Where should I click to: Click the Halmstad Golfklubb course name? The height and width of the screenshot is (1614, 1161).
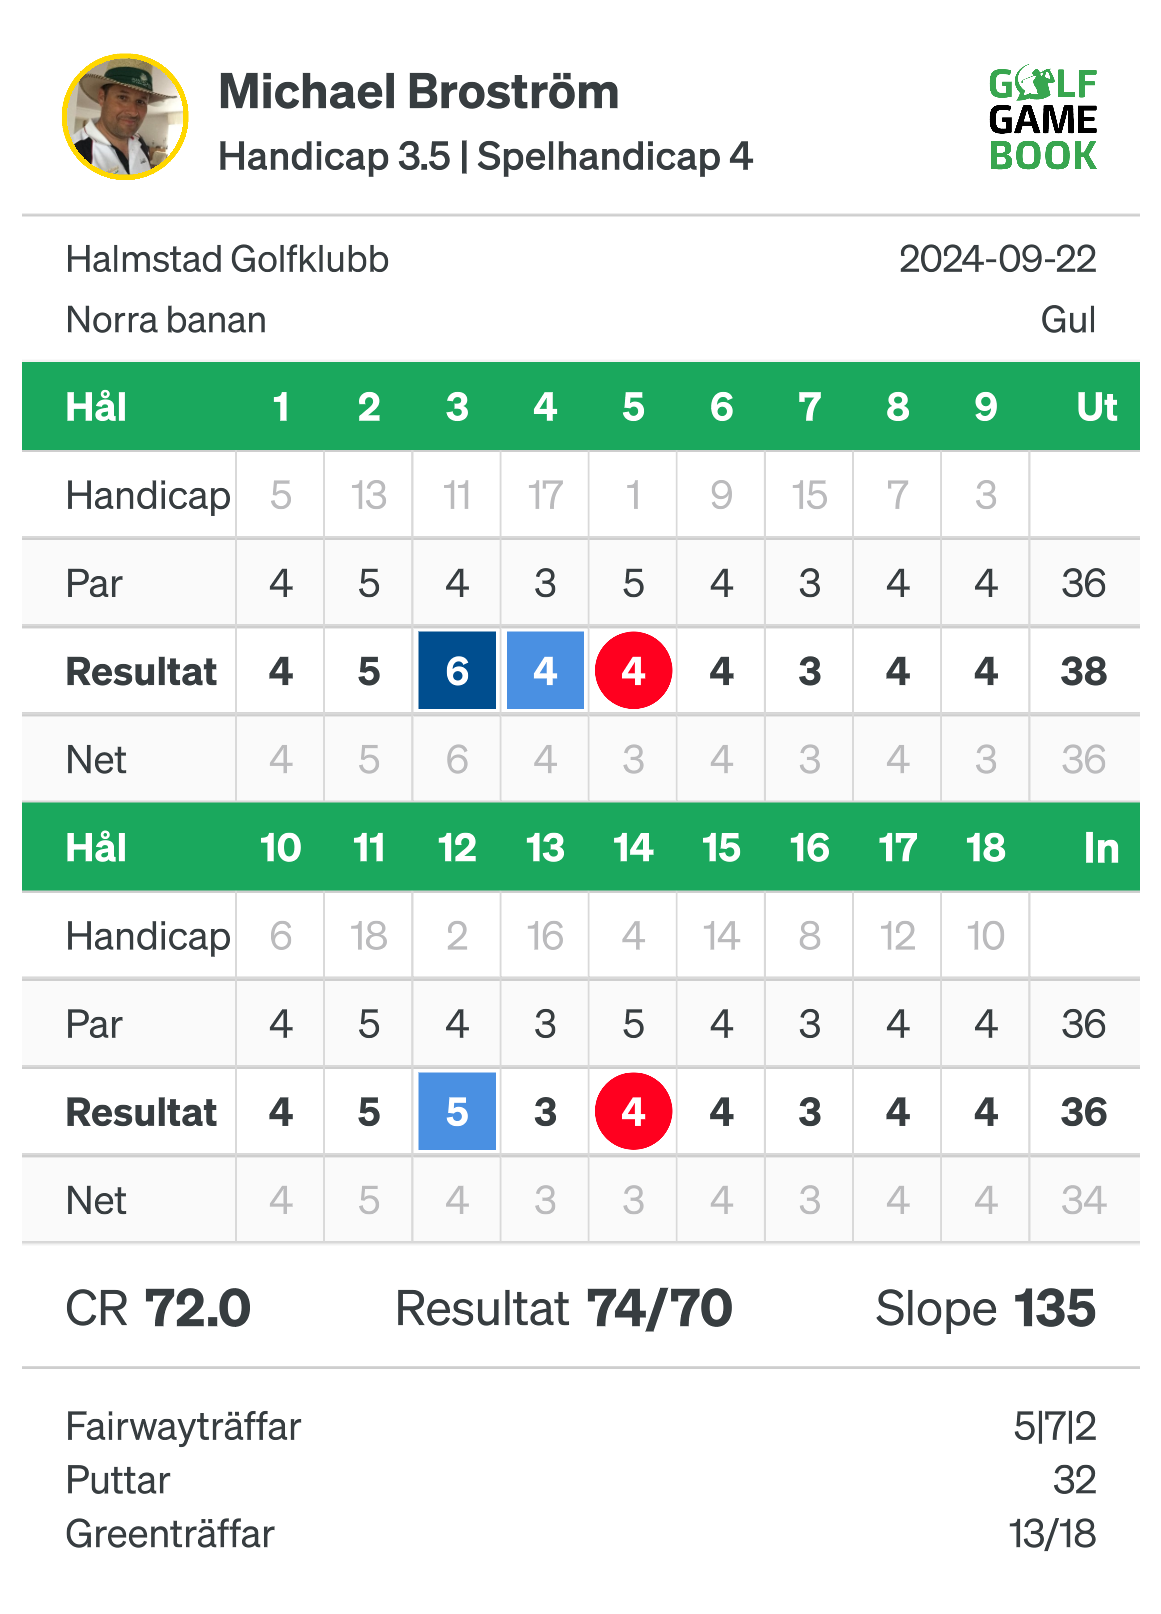227,260
